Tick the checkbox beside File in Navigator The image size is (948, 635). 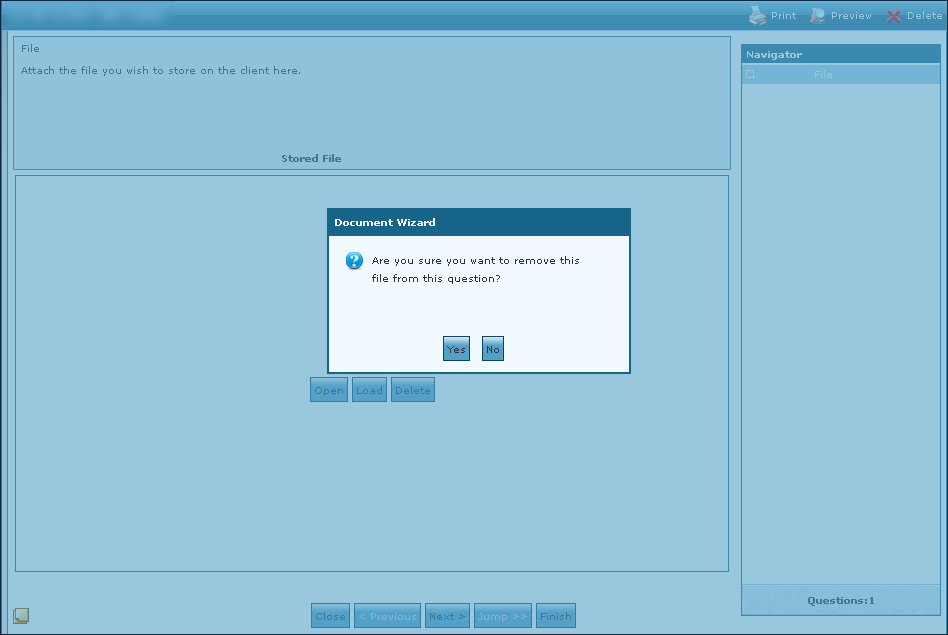pyautogui.click(x=750, y=74)
